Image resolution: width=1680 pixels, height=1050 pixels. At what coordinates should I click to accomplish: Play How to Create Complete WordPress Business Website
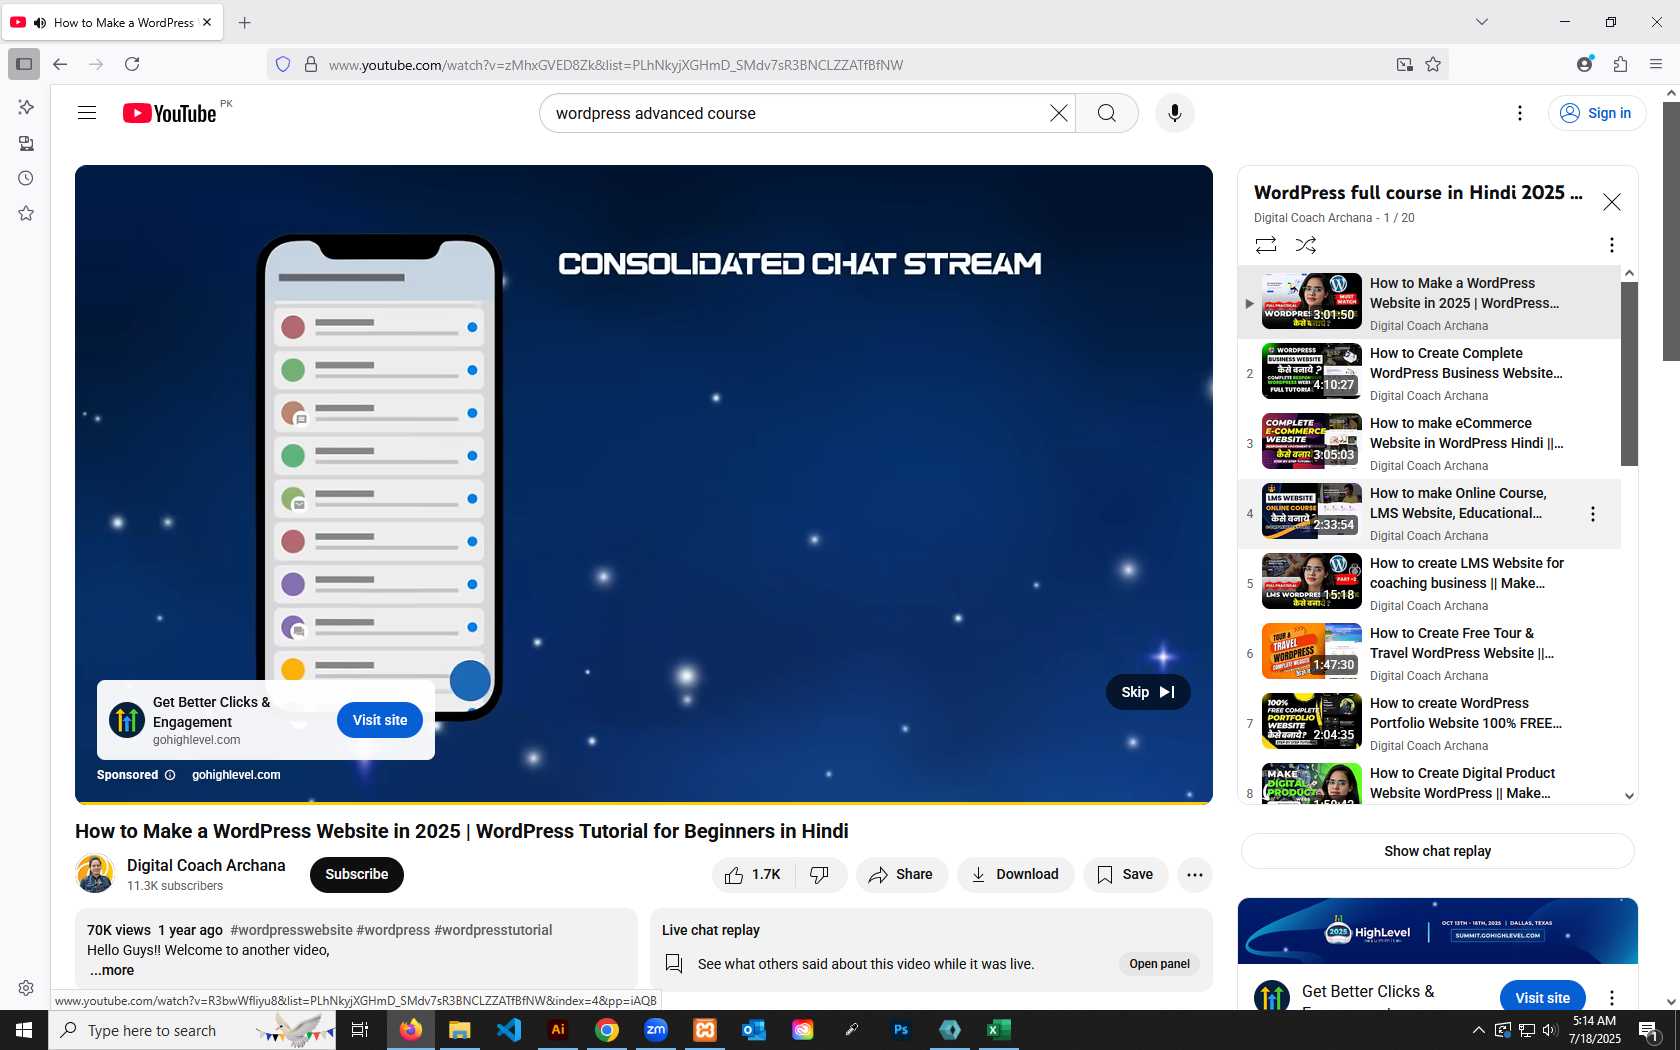(x=1430, y=374)
